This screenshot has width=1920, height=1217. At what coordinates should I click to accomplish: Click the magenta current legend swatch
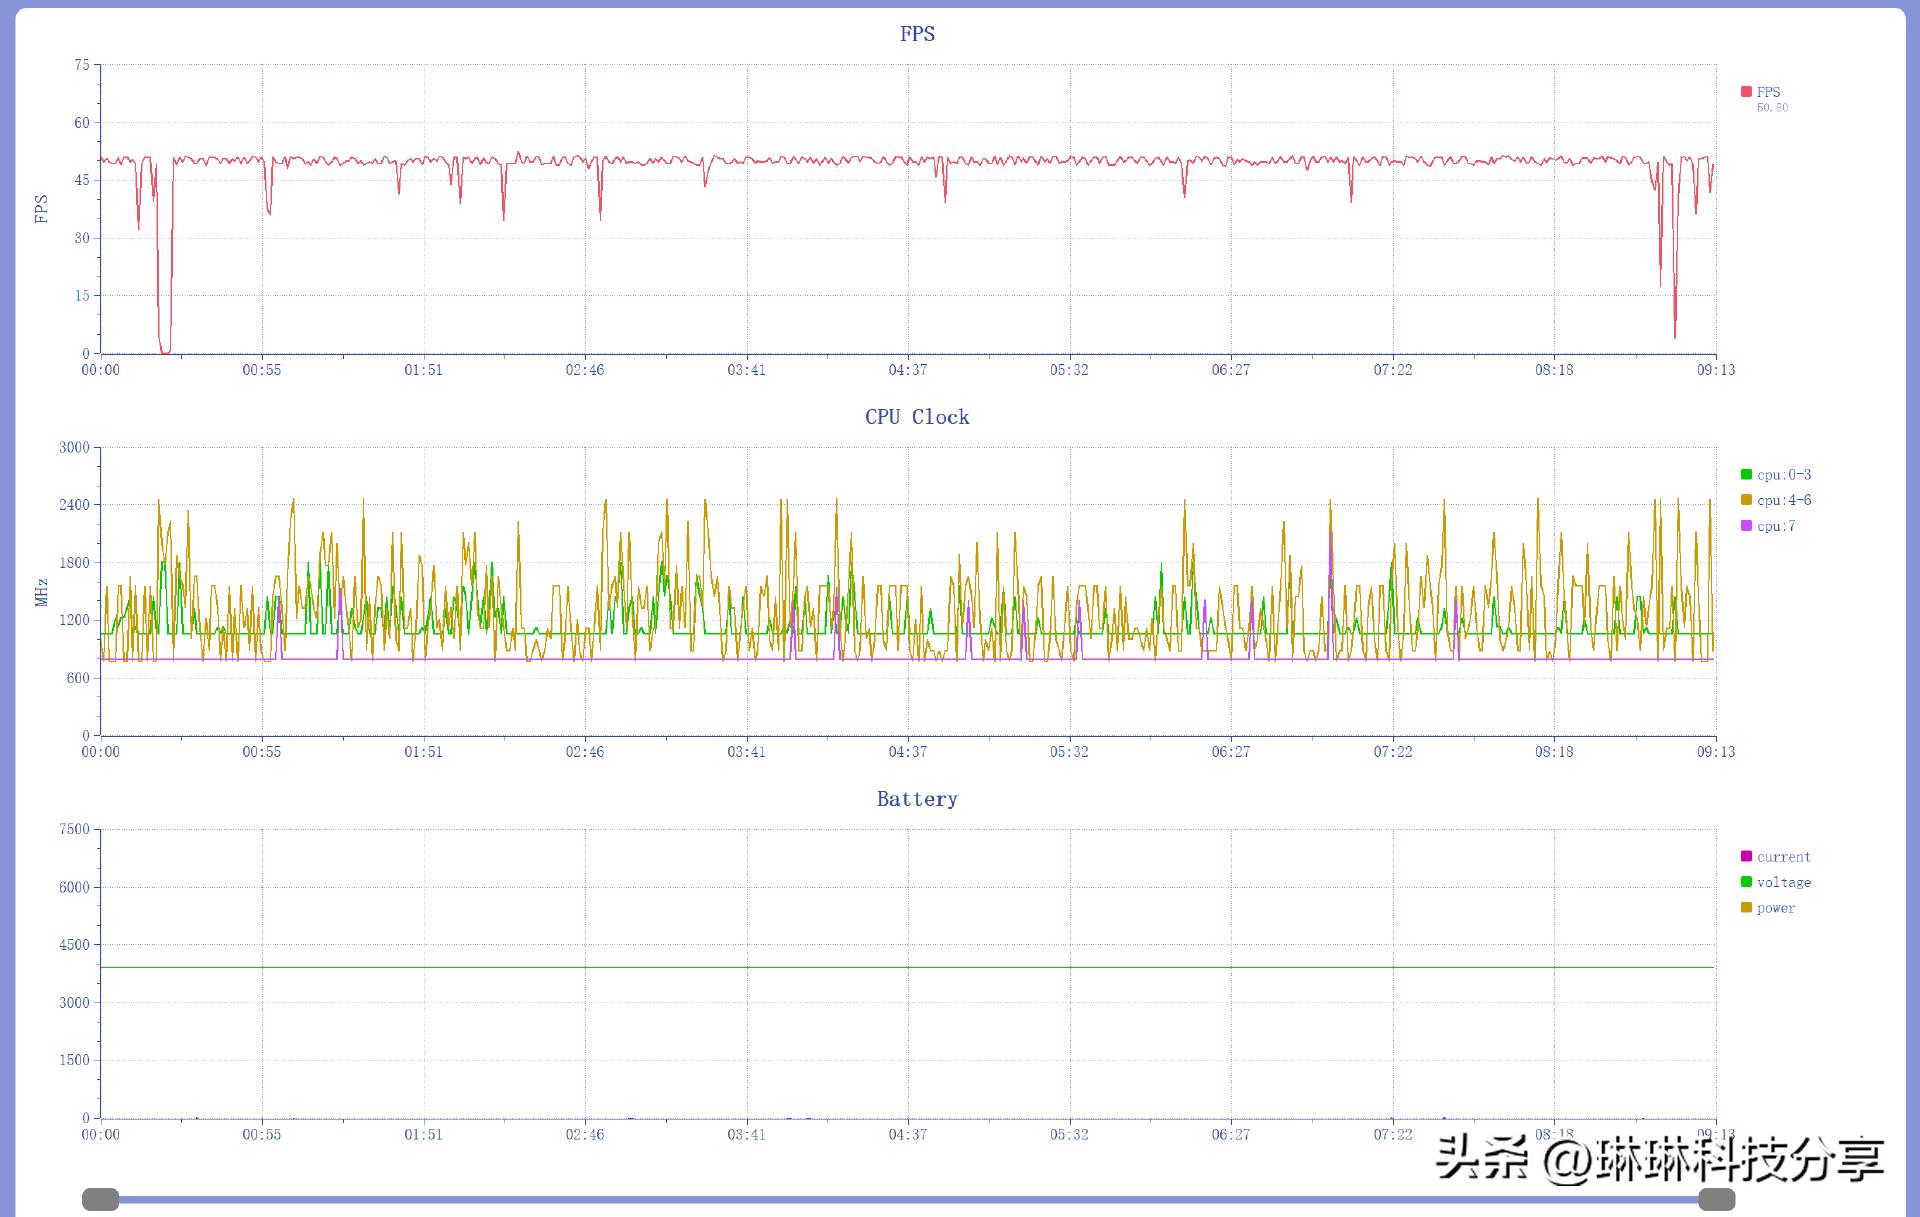point(1746,856)
